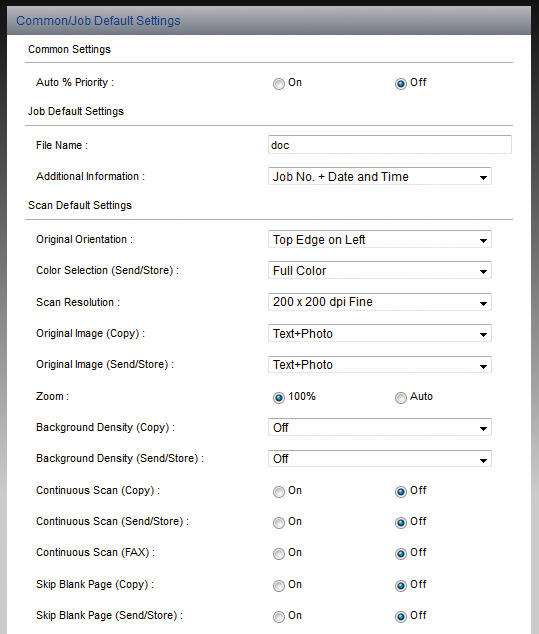Open the Scan Resolution dropdown
The width and height of the screenshot is (539, 634).
point(379,302)
